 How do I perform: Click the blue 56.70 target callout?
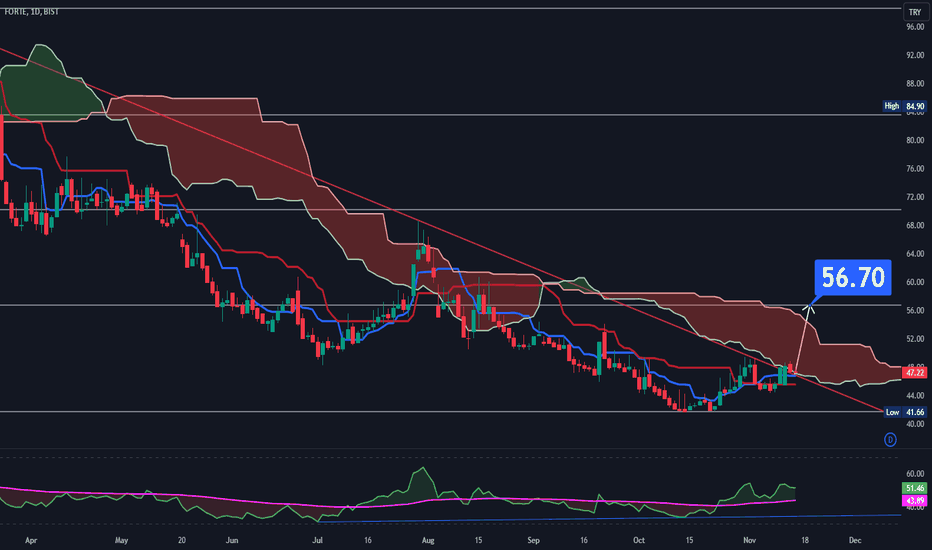[853, 277]
